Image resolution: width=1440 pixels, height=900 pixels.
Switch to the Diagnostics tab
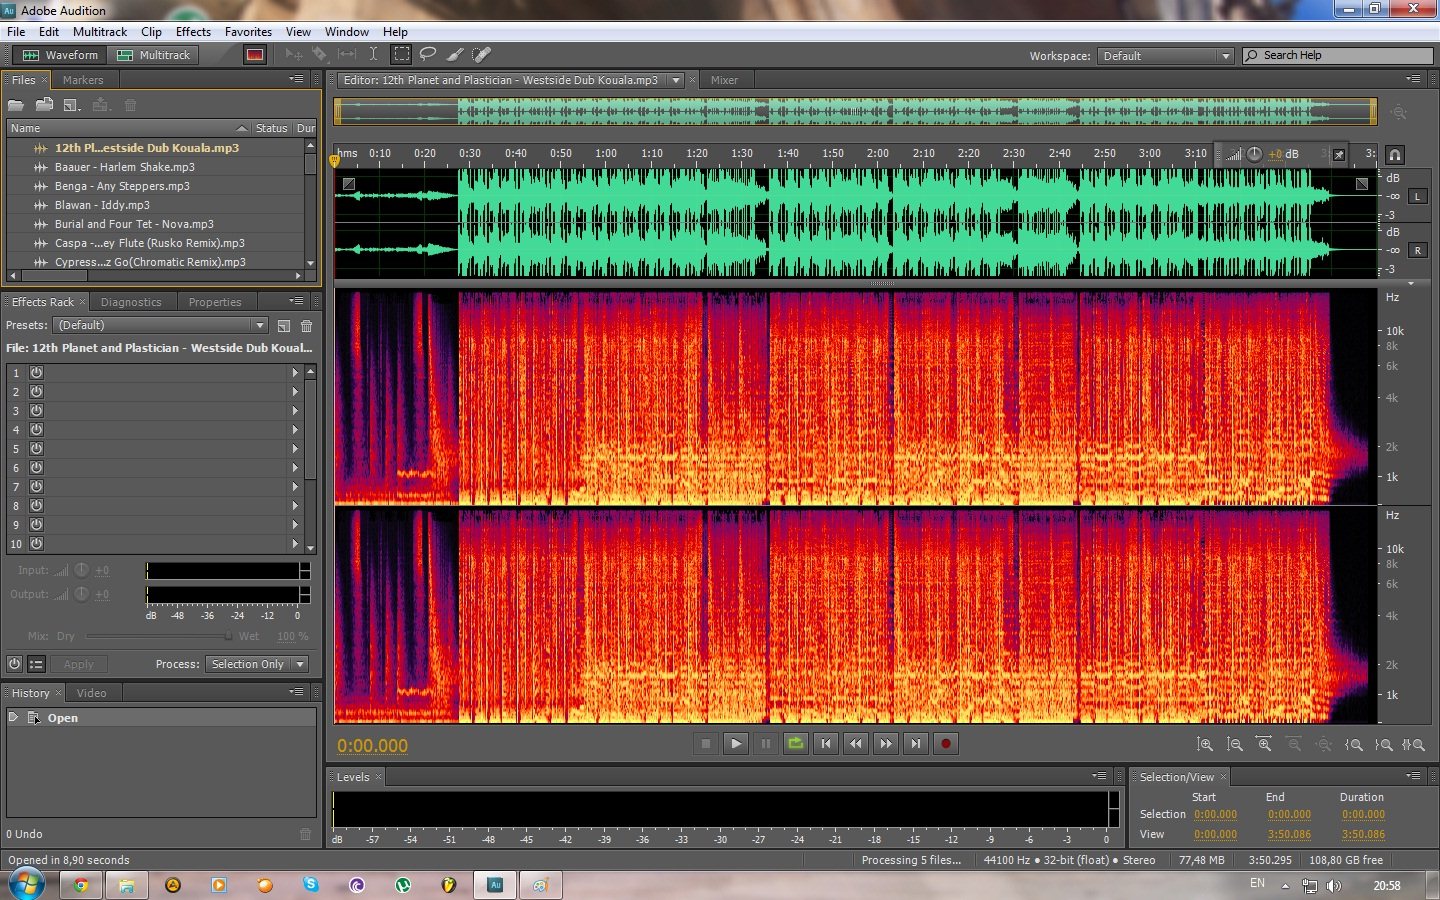pyautogui.click(x=131, y=302)
